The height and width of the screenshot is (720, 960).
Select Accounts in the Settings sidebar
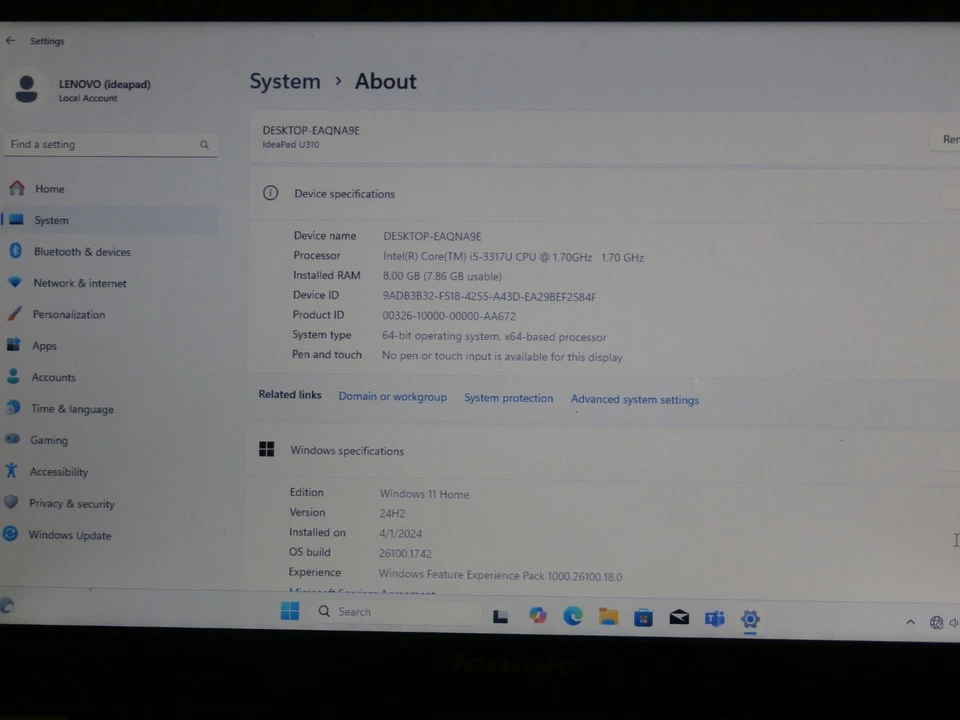pos(53,377)
